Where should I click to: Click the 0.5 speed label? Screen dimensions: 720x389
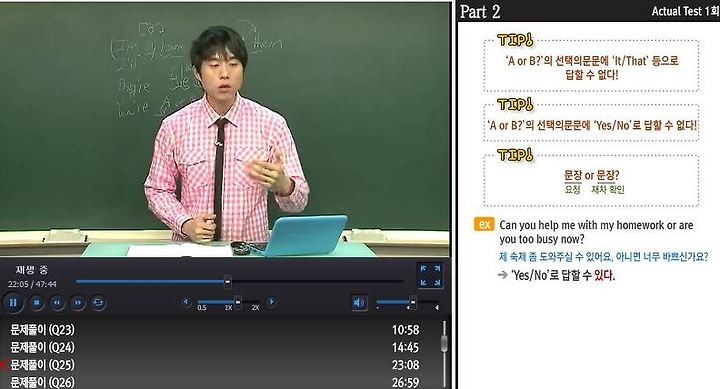202,308
